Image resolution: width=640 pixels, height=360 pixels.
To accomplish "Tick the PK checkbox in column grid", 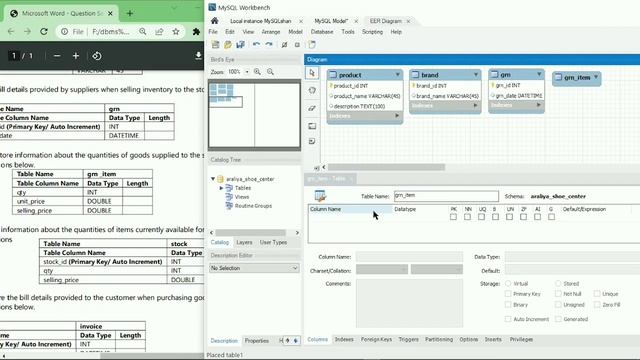I will click(453, 217).
